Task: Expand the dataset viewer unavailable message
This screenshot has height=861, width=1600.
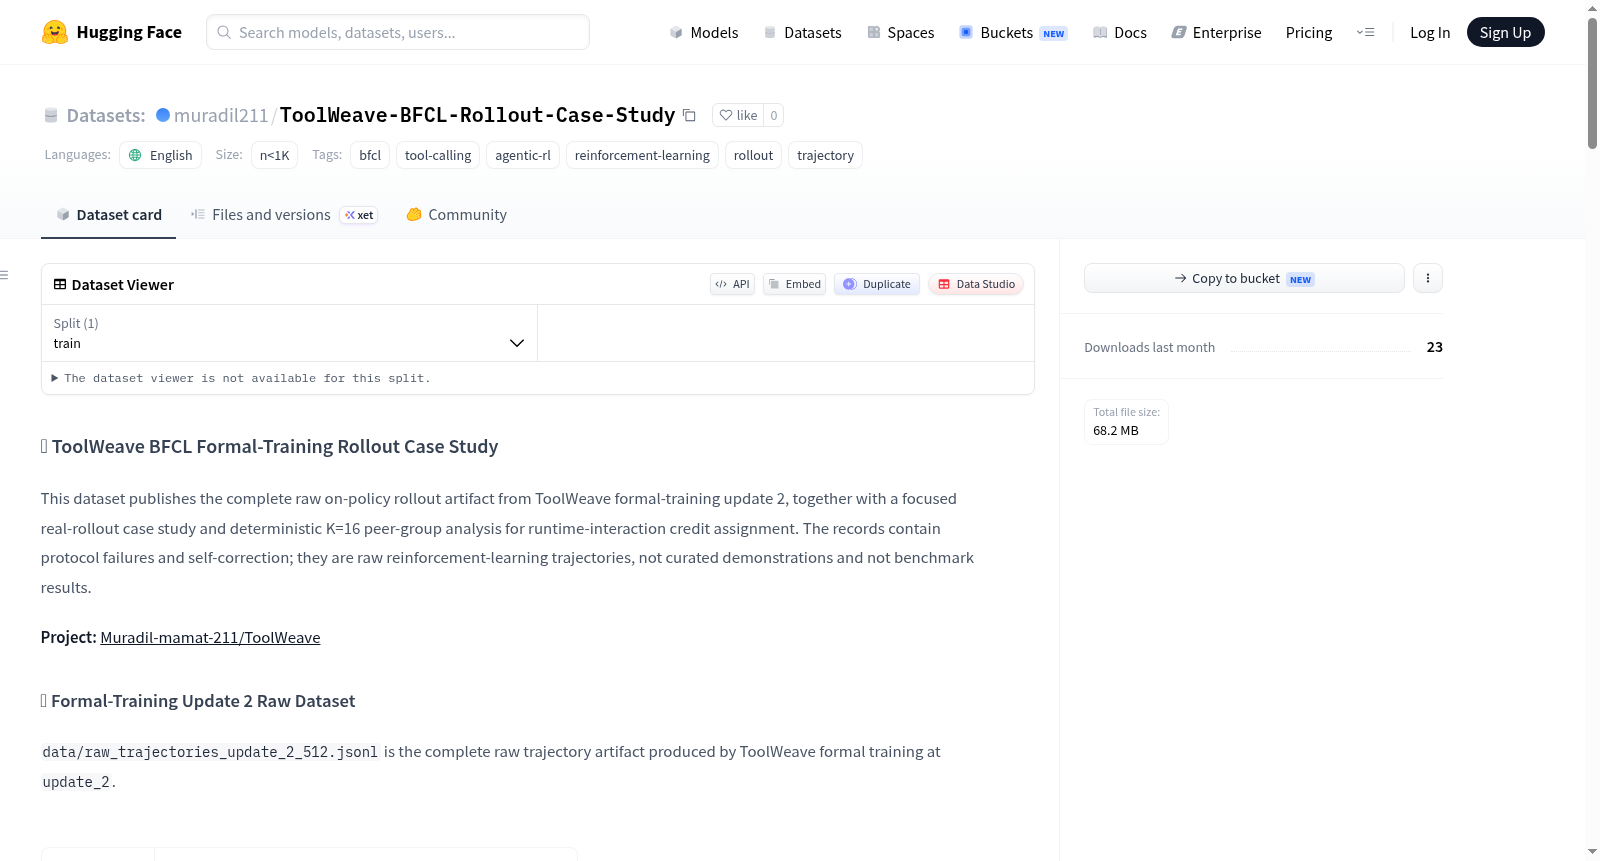Action: [240, 378]
